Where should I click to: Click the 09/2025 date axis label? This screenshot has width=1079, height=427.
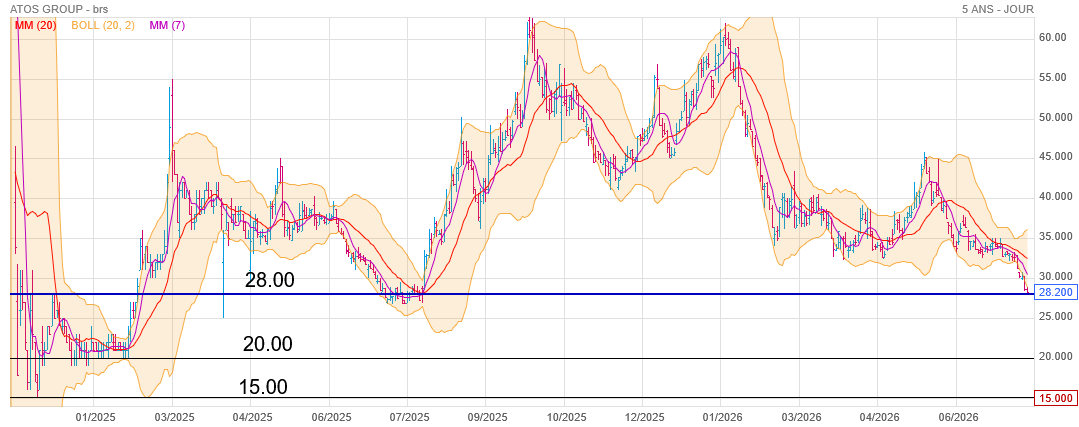point(487,417)
